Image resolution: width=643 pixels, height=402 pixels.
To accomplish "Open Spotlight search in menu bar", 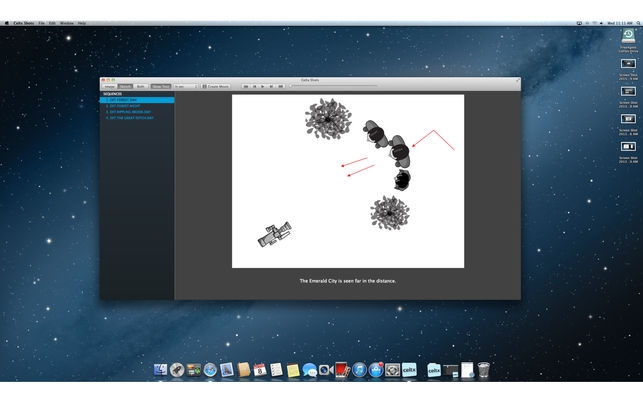I will pos(638,23).
